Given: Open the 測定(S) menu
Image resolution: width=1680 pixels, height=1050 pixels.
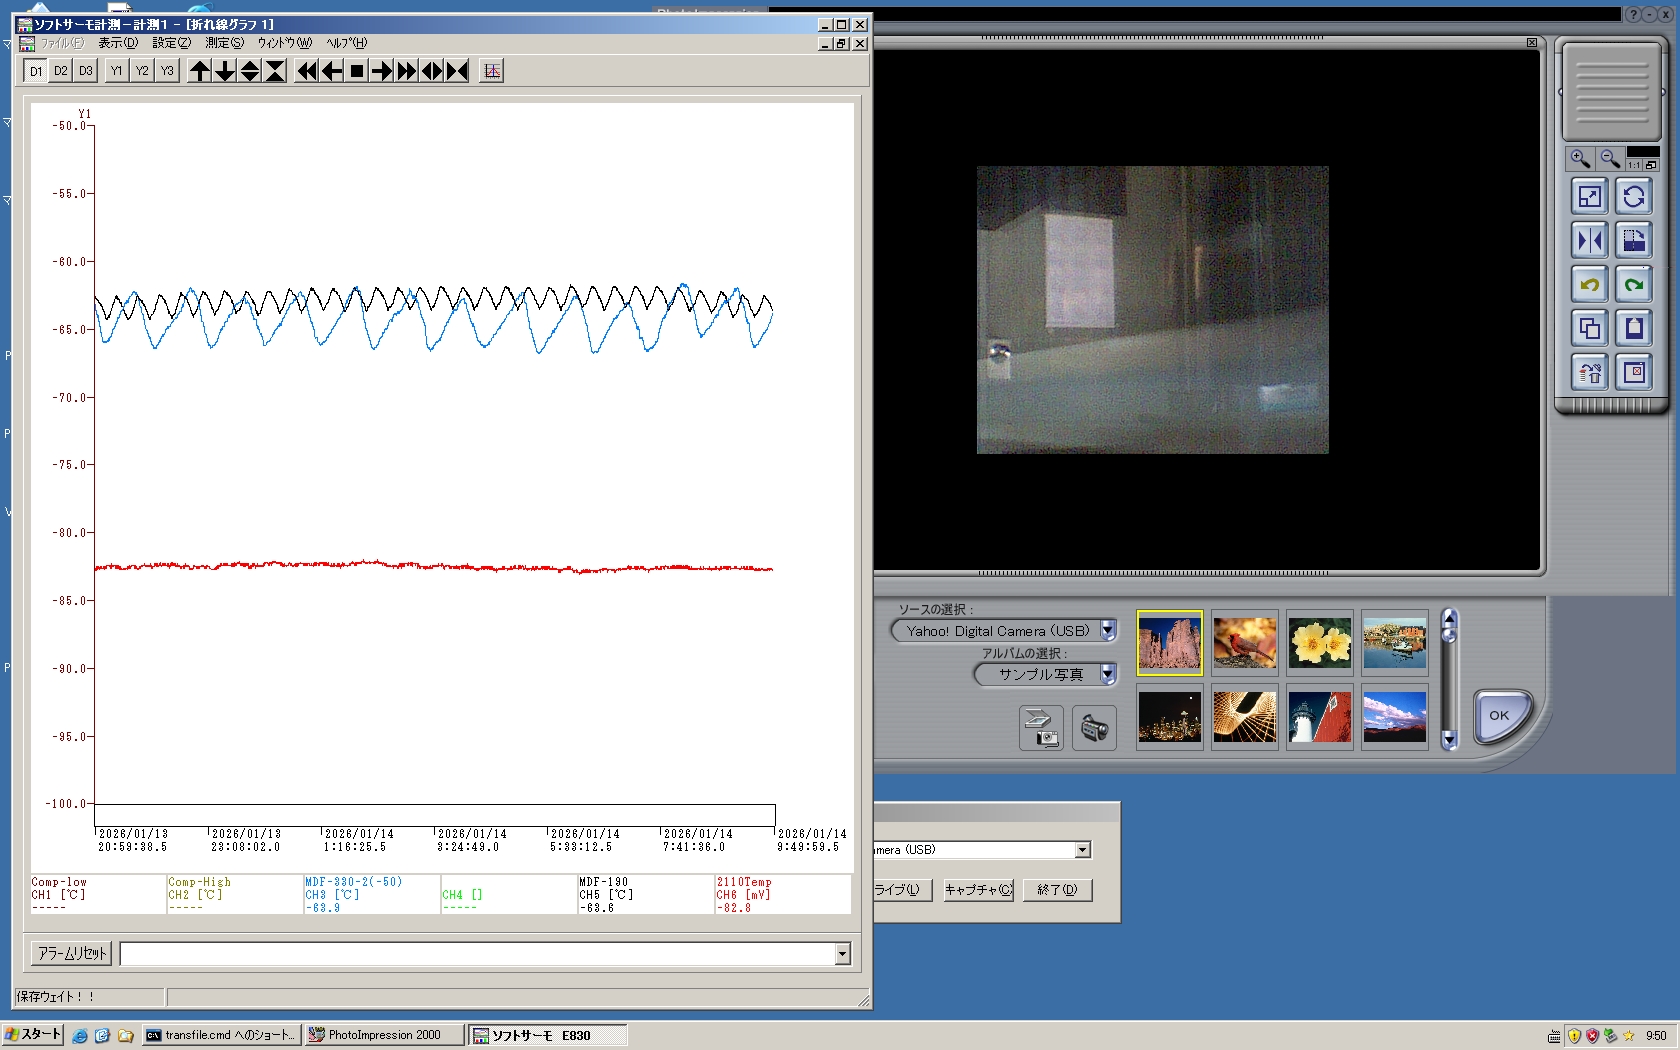Looking at the screenshot, I should click(x=224, y=43).
